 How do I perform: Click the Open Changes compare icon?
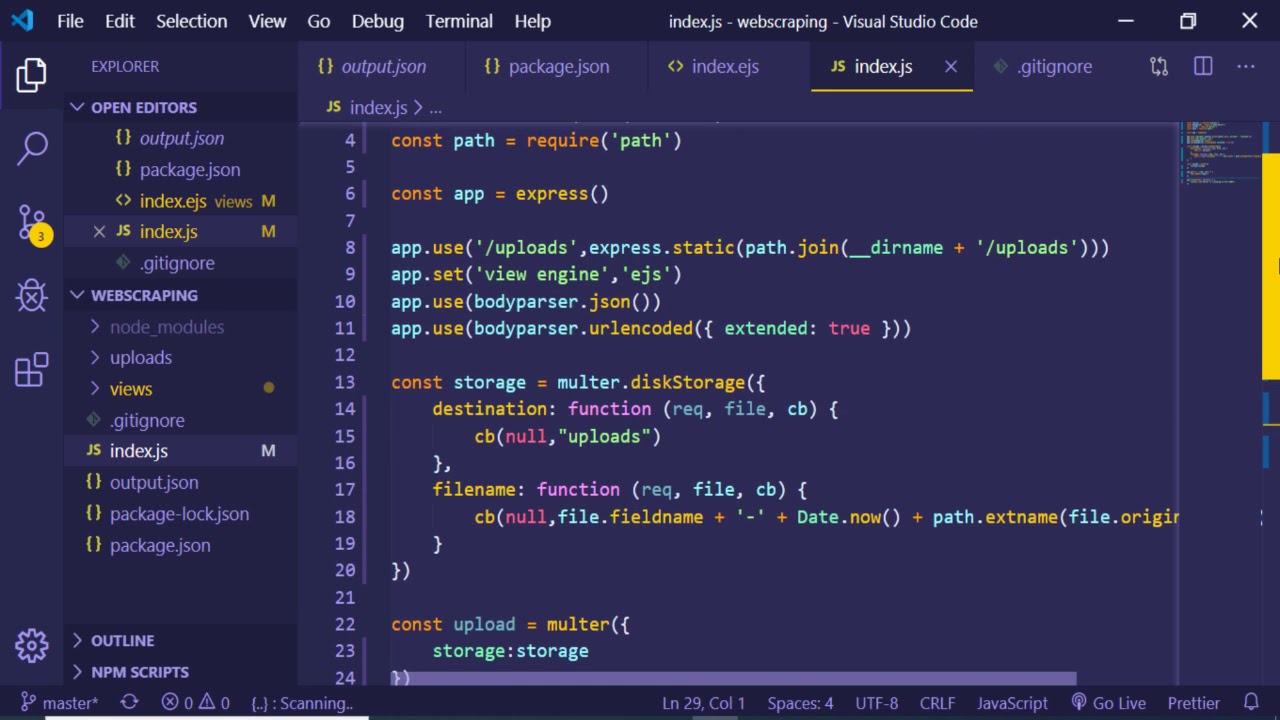tap(1159, 67)
